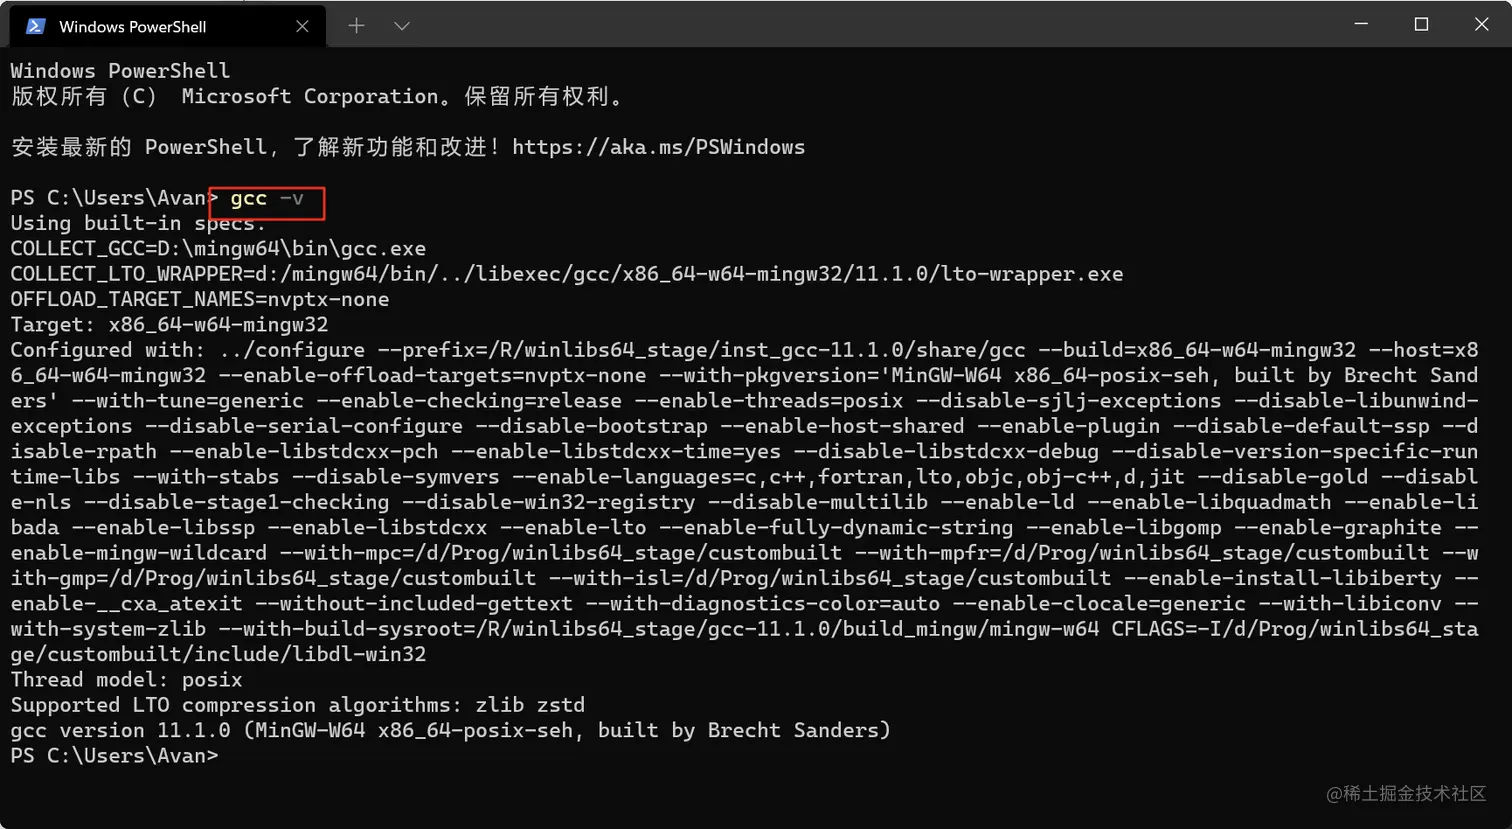Maximize the terminal window

click(x=1421, y=25)
